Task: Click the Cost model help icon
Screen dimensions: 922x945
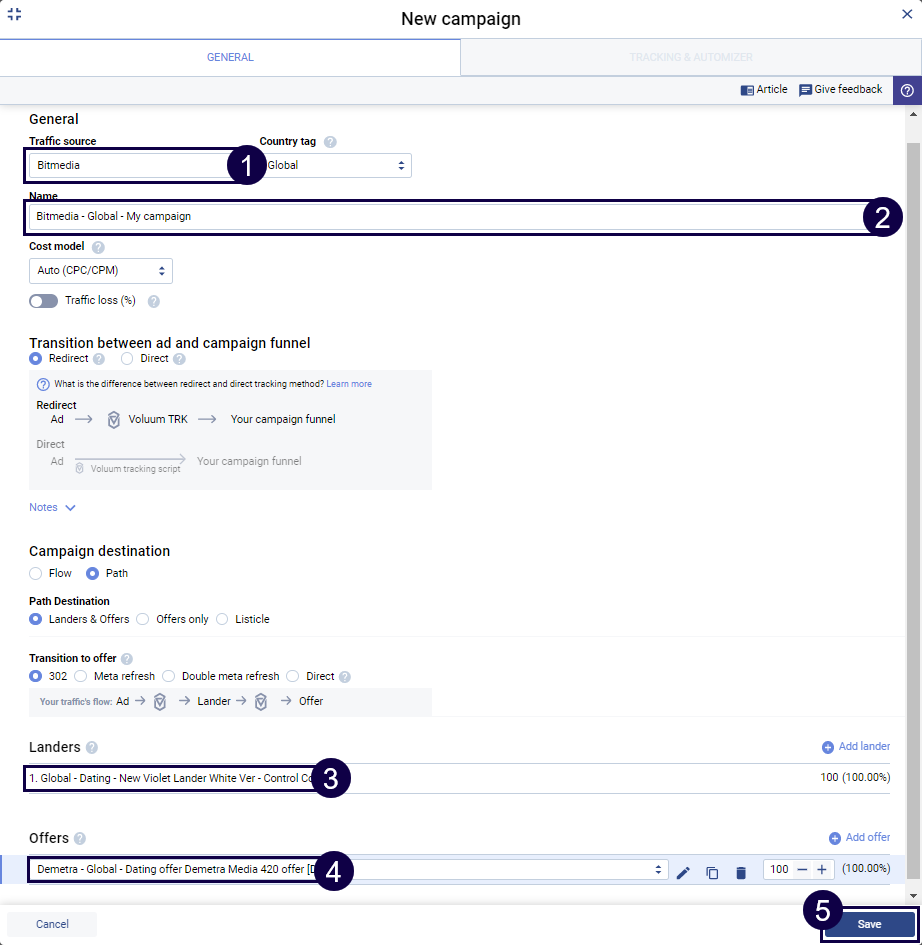Action: click(x=98, y=247)
